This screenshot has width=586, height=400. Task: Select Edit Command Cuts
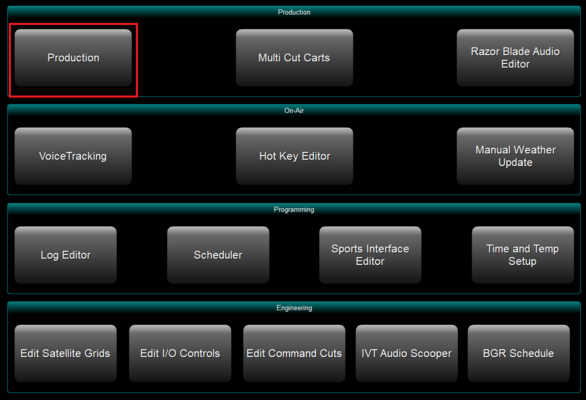click(x=294, y=353)
